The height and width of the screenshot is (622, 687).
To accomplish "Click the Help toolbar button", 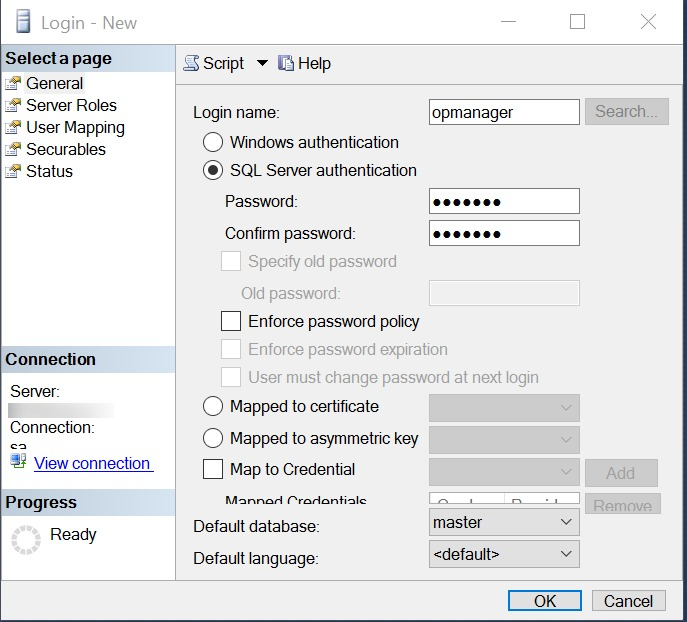I will point(305,63).
